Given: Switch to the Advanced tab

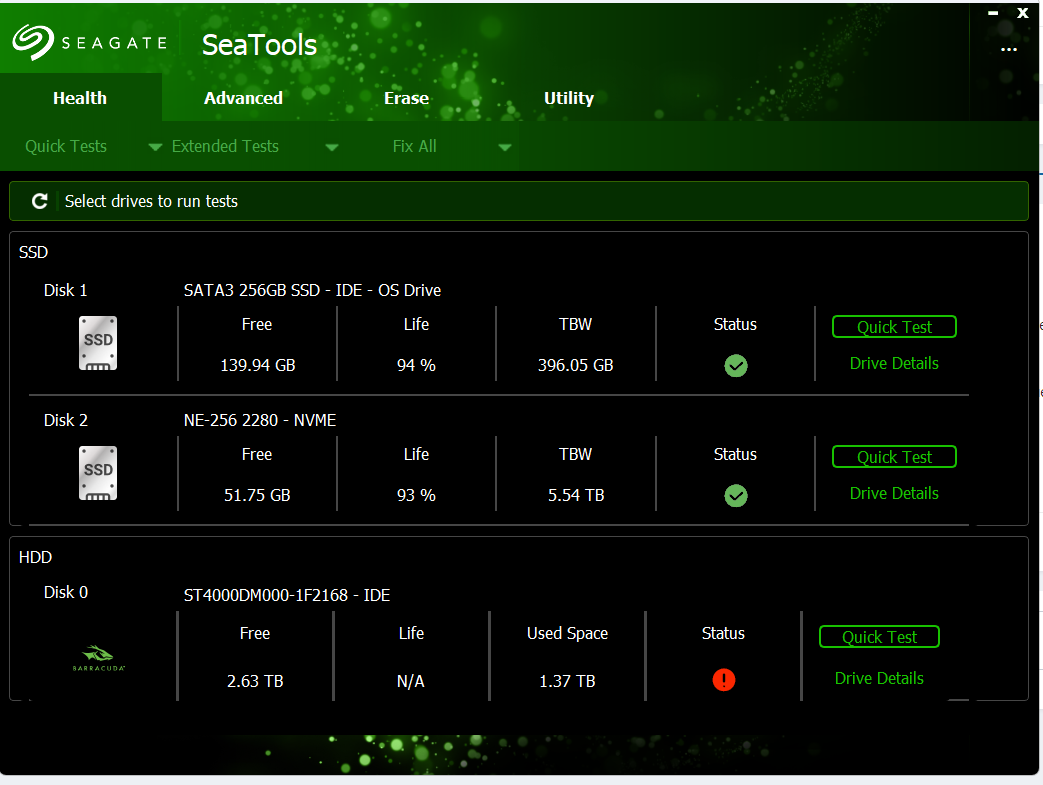Looking at the screenshot, I should point(243,98).
